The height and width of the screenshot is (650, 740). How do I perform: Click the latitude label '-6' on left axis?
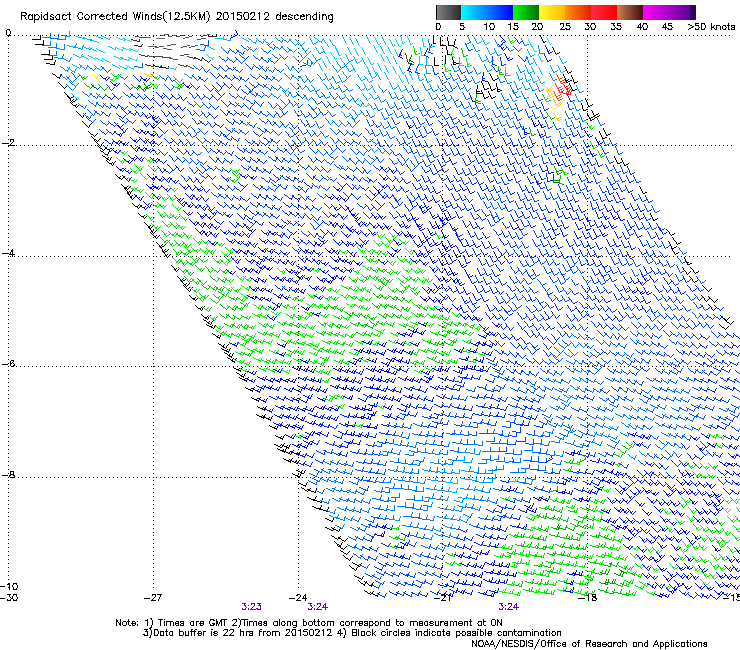tap(8, 363)
